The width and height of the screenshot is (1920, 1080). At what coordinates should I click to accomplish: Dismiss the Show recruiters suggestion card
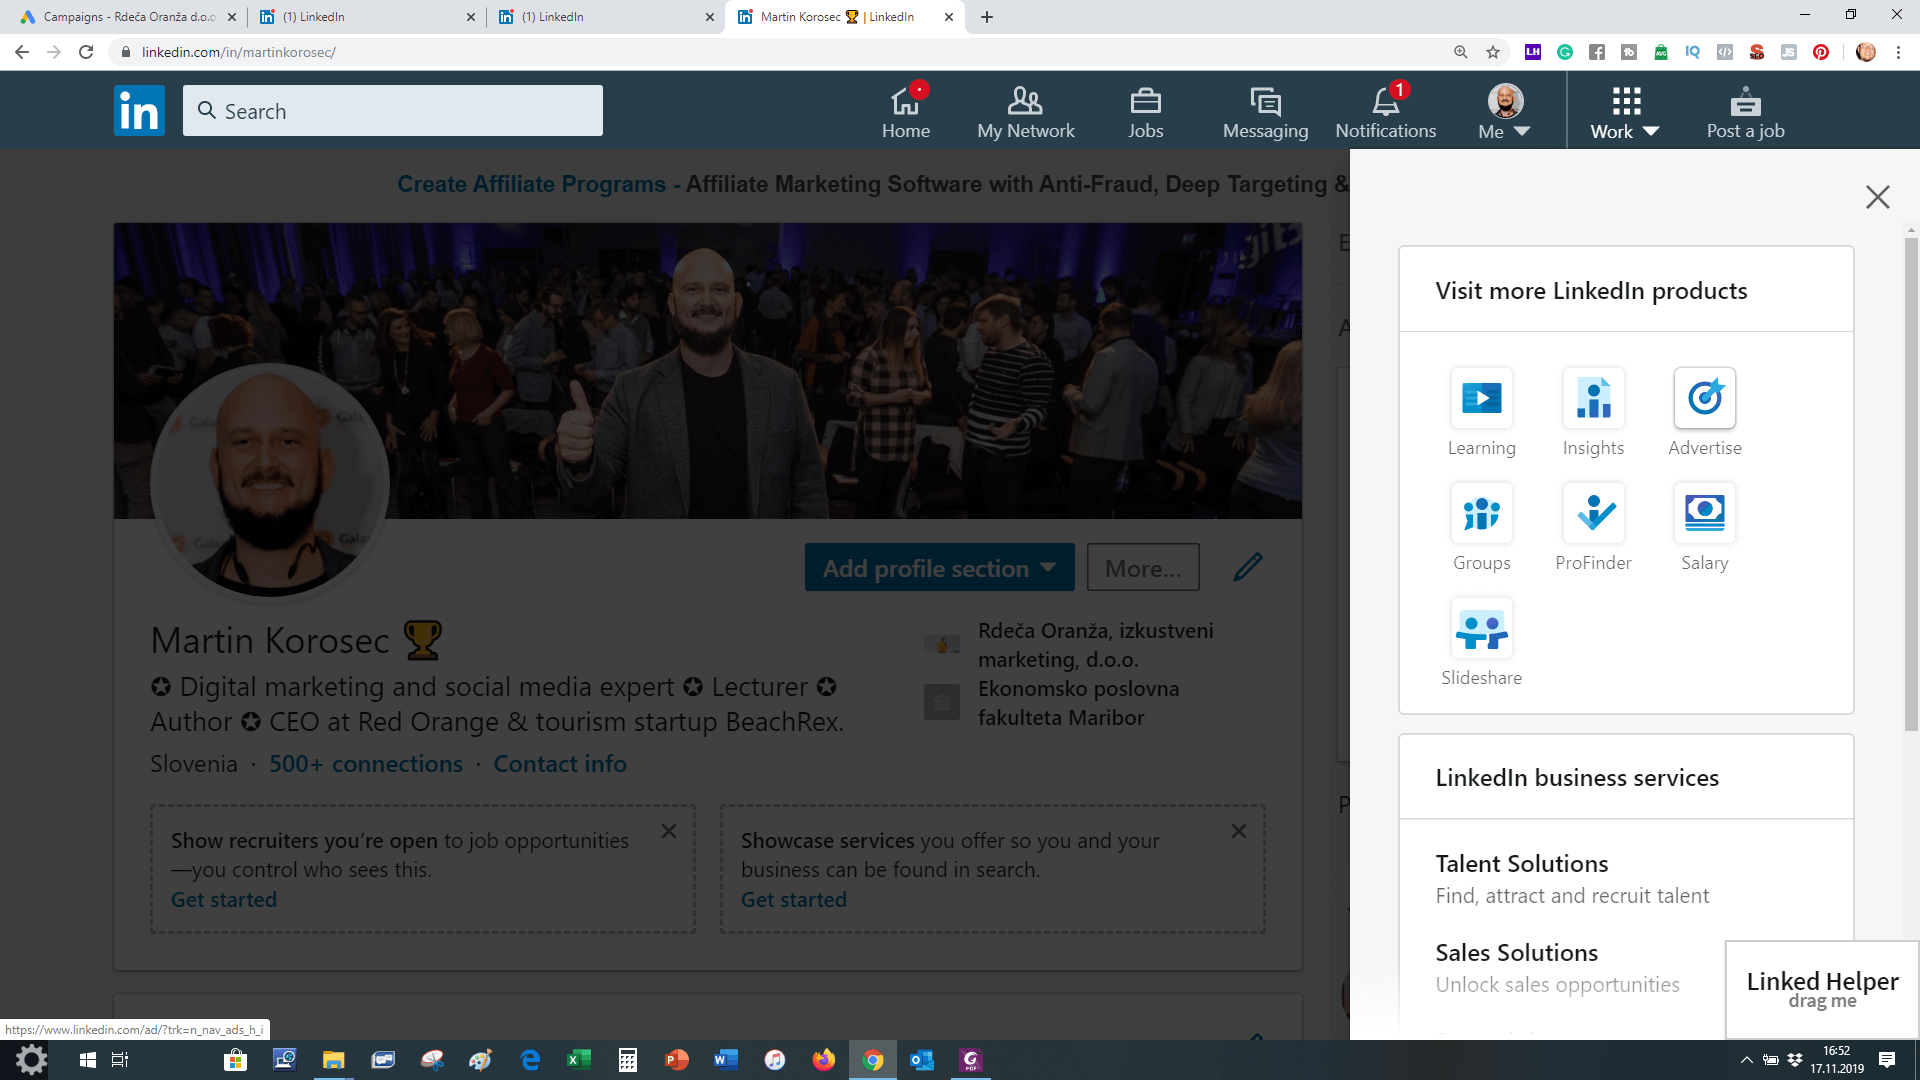pyautogui.click(x=669, y=831)
